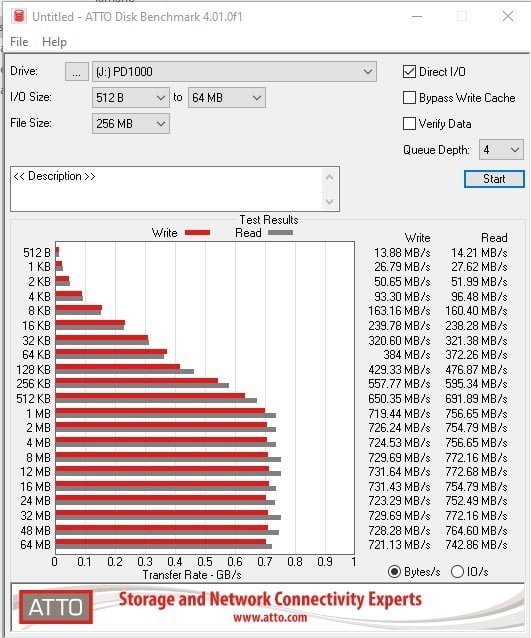
Task: Open drive browse button with ellipsis
Action: point(76,72)
